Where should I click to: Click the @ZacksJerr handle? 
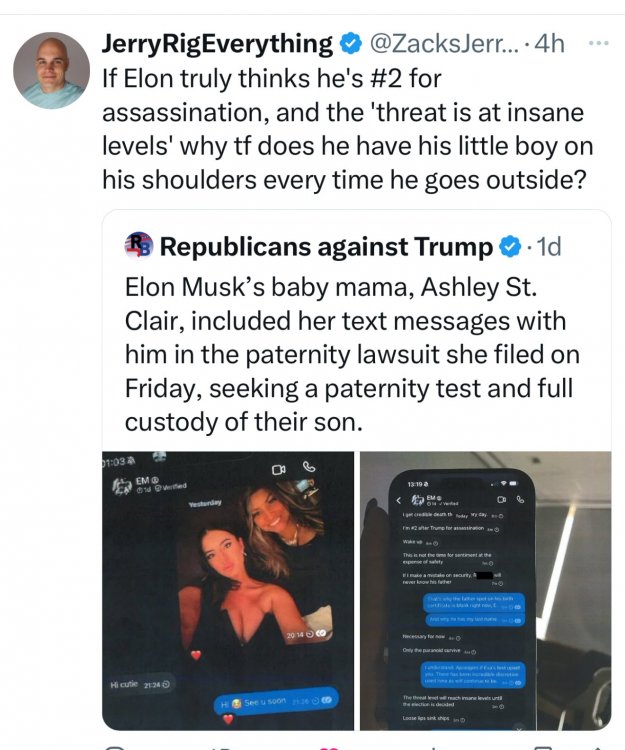click(446, 44)
